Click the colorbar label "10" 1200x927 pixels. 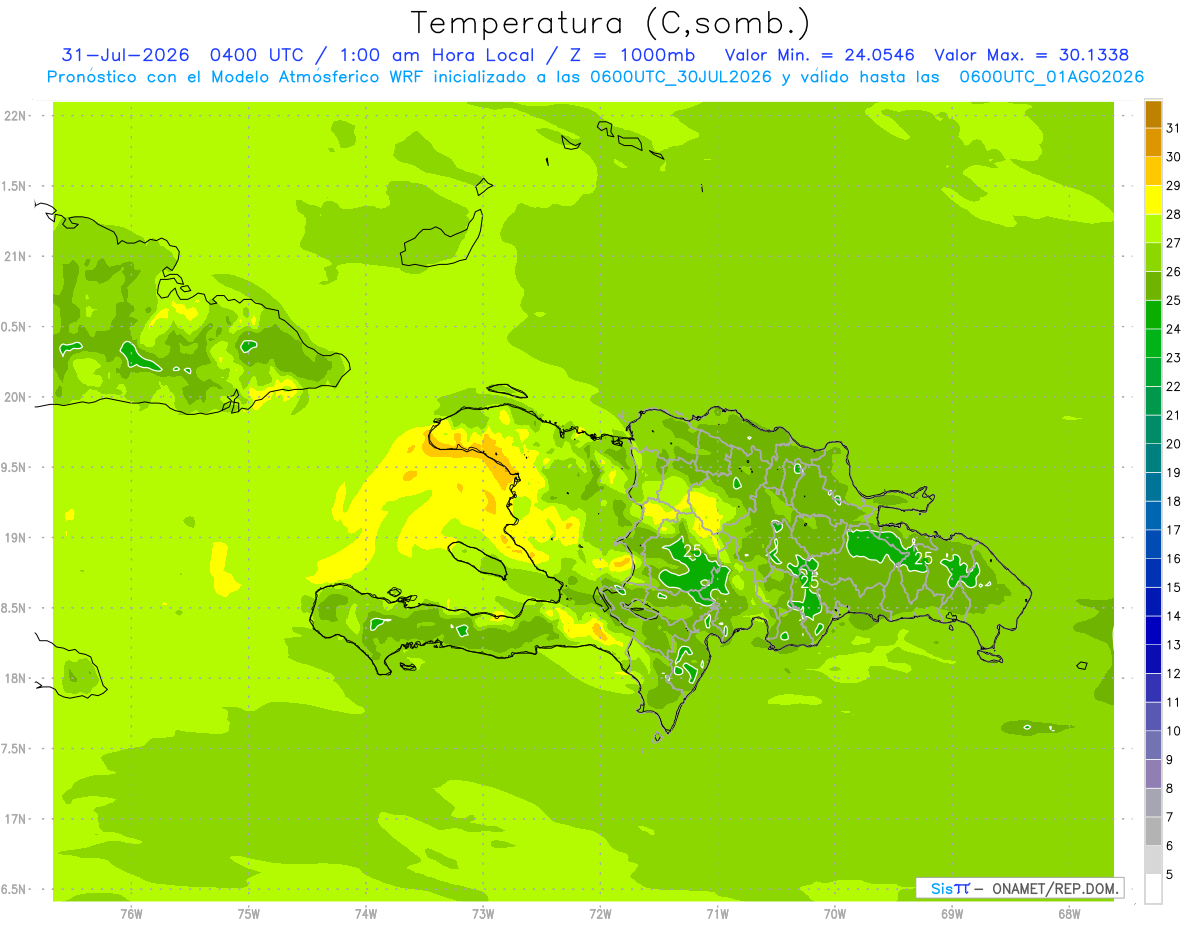1174,731
